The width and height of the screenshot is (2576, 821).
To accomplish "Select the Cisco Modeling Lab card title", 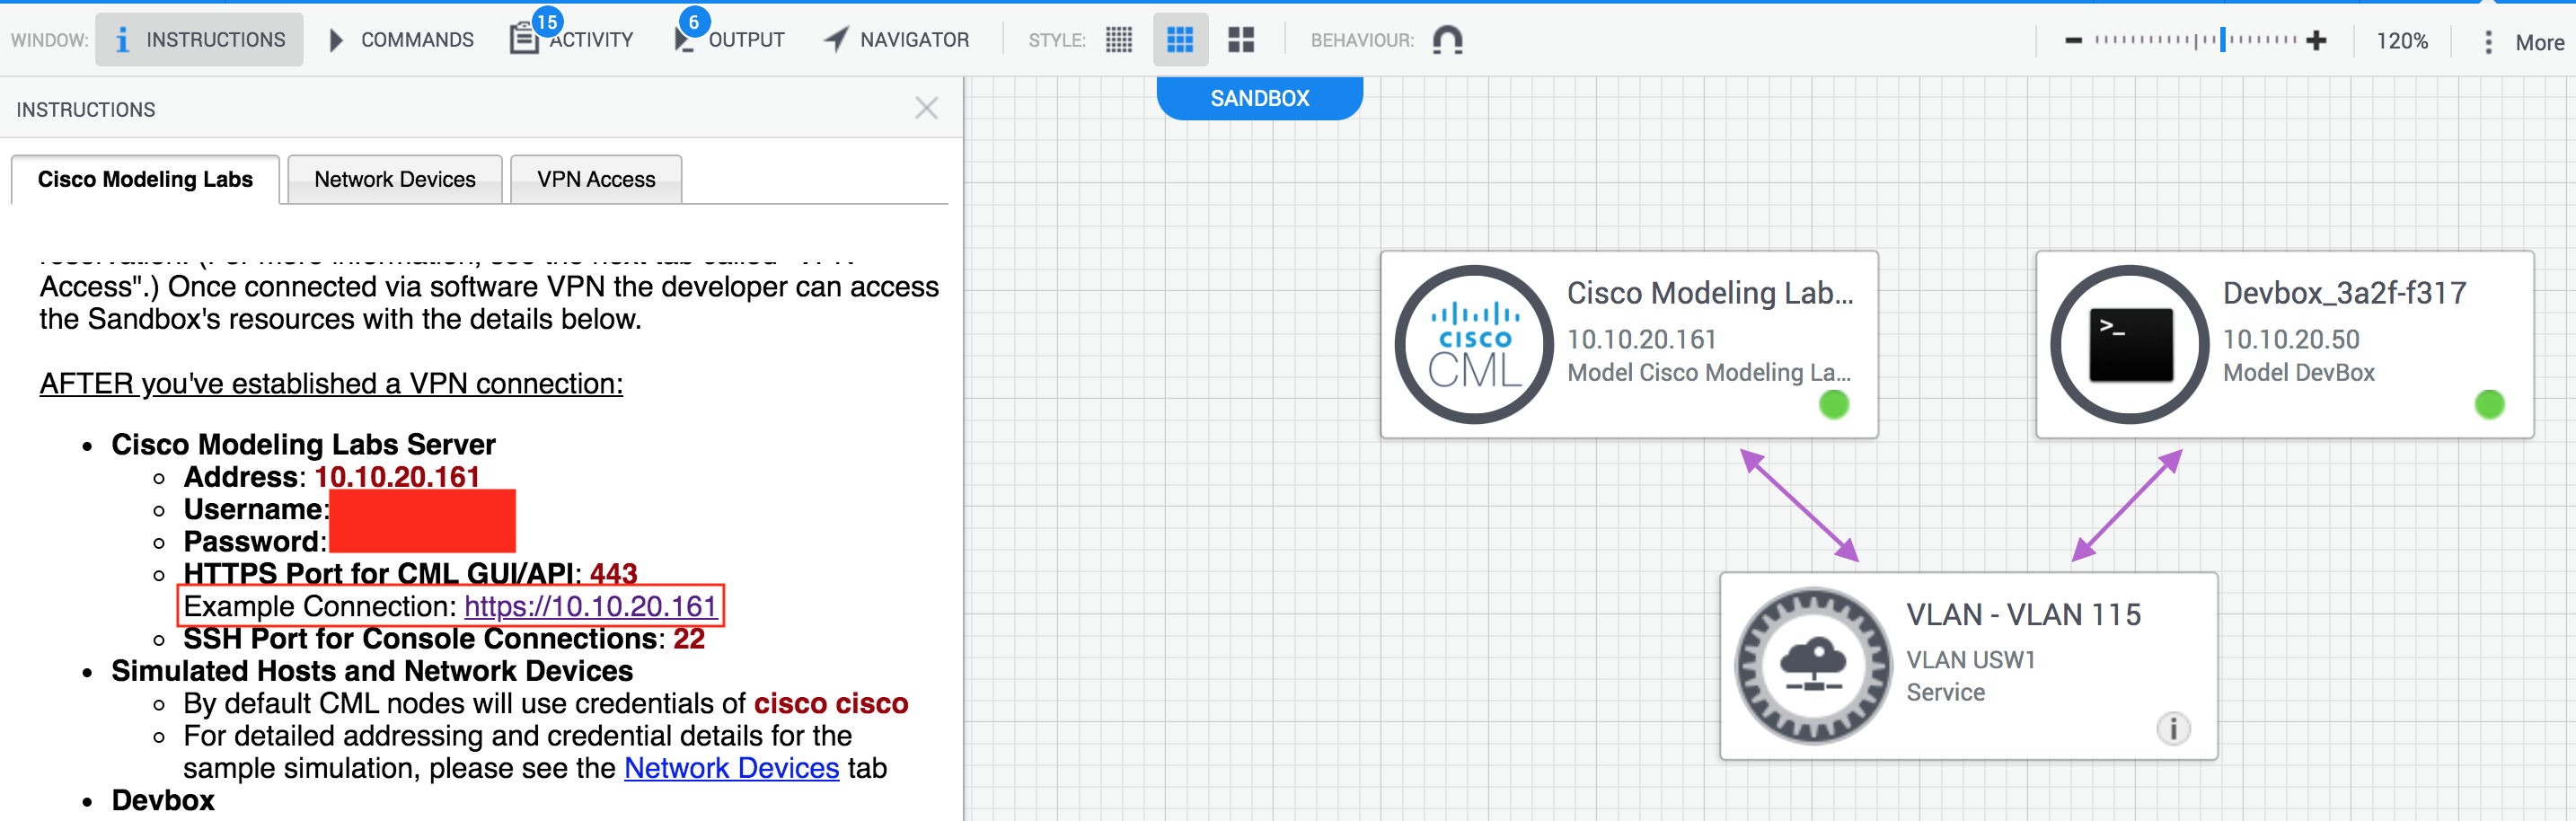I will (1709, 293).
